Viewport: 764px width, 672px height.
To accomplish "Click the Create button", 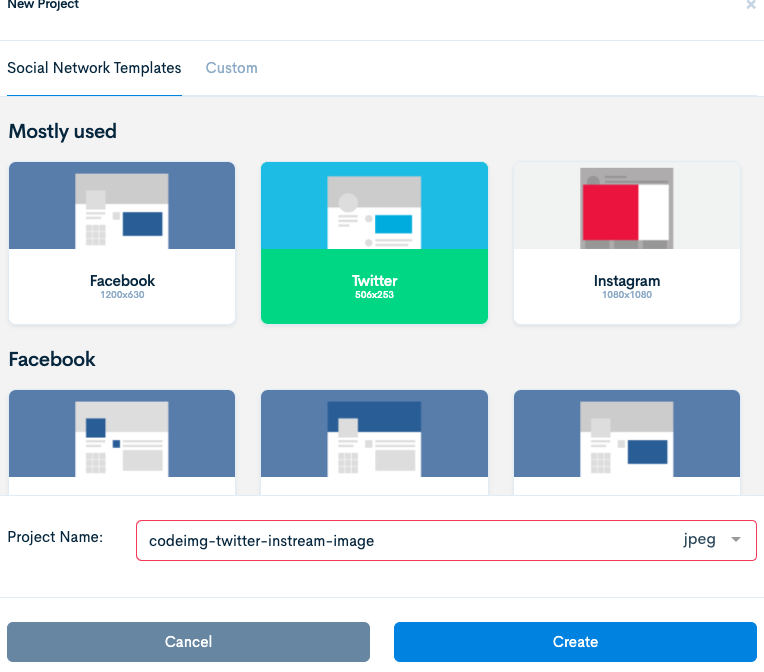I will click(x=575, y=641).
